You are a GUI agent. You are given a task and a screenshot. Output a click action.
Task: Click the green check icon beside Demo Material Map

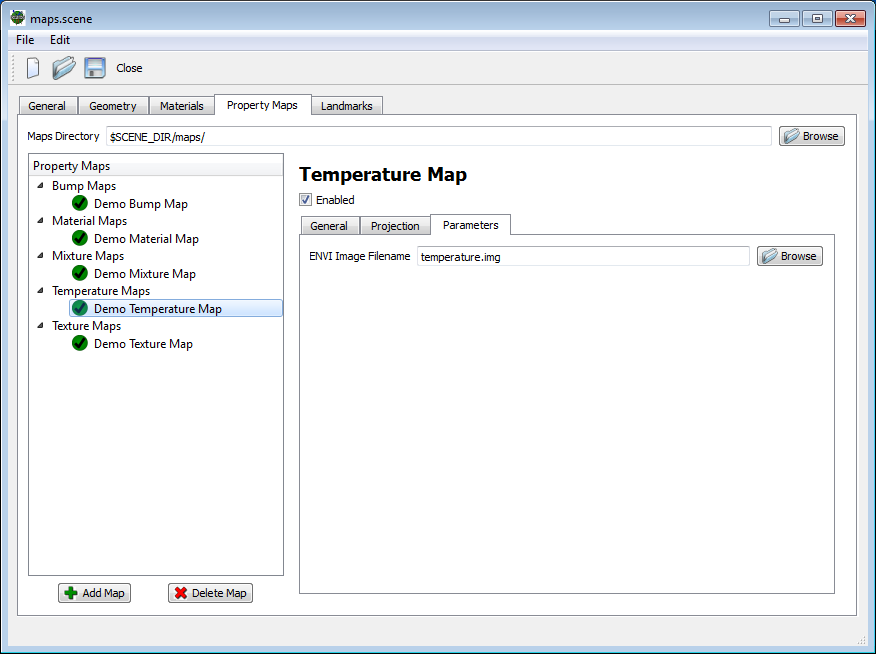coord(79,238)
